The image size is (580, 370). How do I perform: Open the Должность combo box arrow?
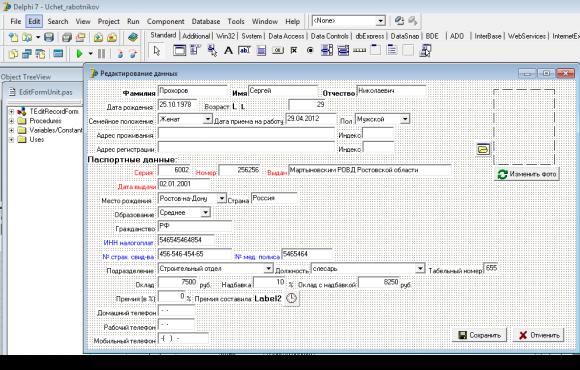pyautogui.click(x=420, y=268)
